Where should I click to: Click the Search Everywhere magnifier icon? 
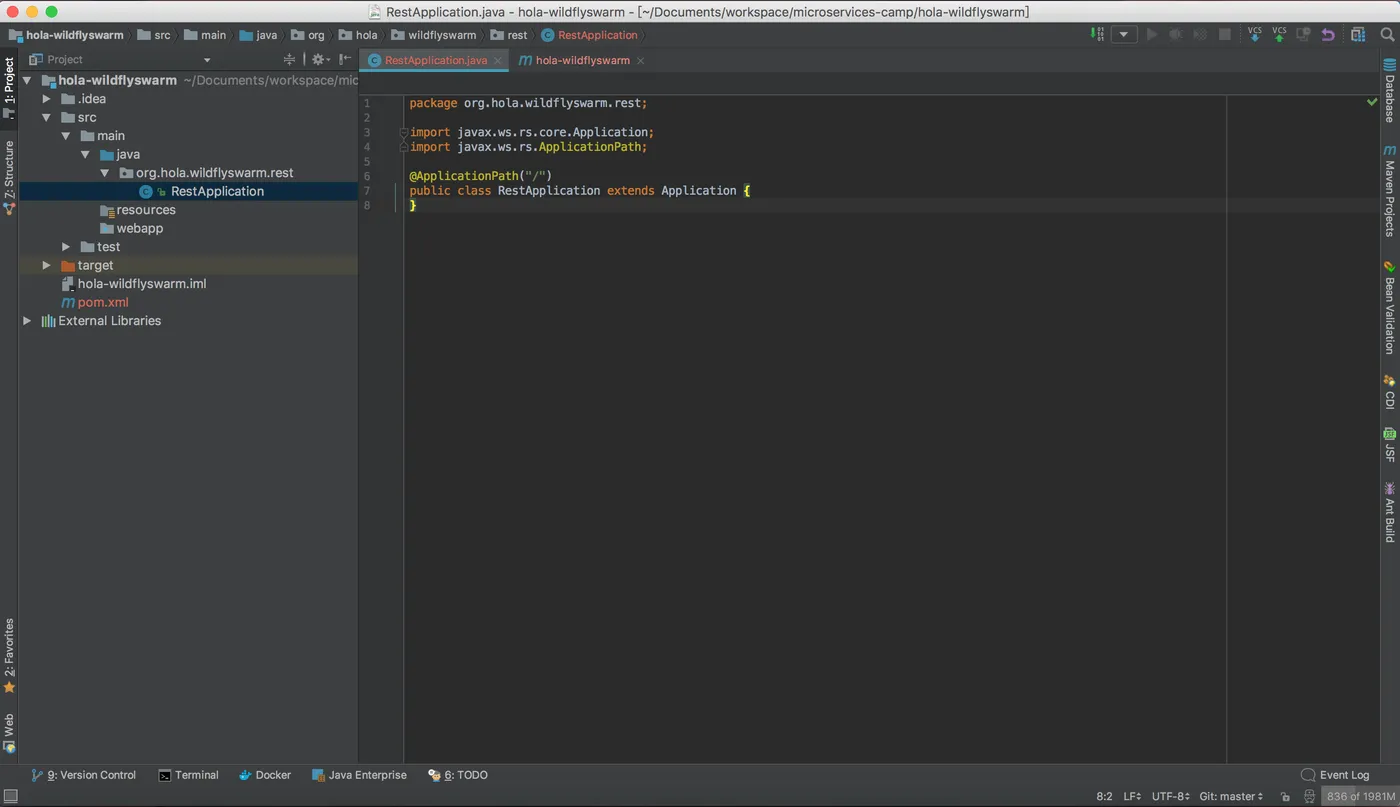pos(1387,35)
